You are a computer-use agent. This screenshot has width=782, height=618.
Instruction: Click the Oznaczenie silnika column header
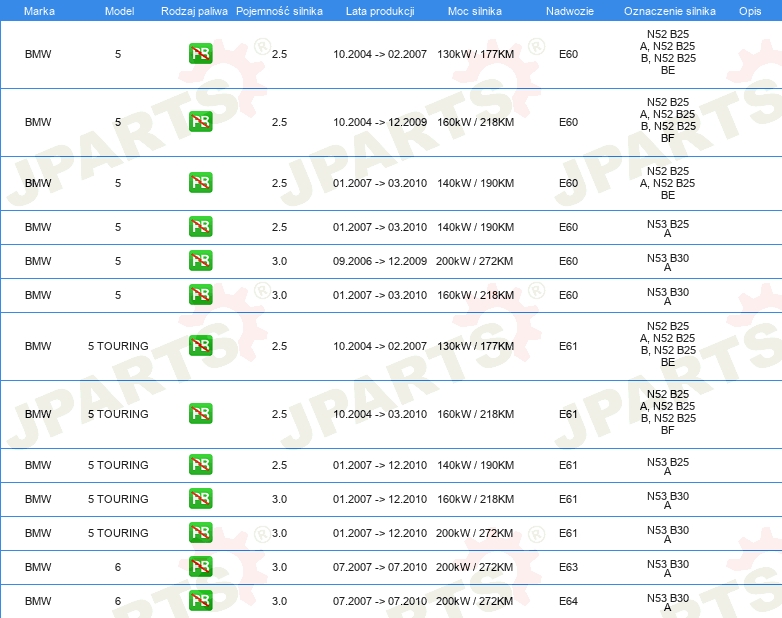tap(670, 11)
